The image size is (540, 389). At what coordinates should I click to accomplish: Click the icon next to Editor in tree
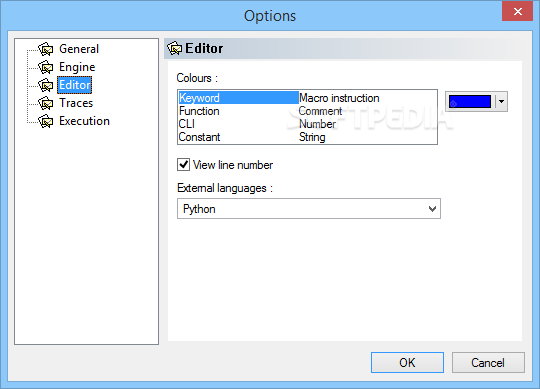click(45, 85)
